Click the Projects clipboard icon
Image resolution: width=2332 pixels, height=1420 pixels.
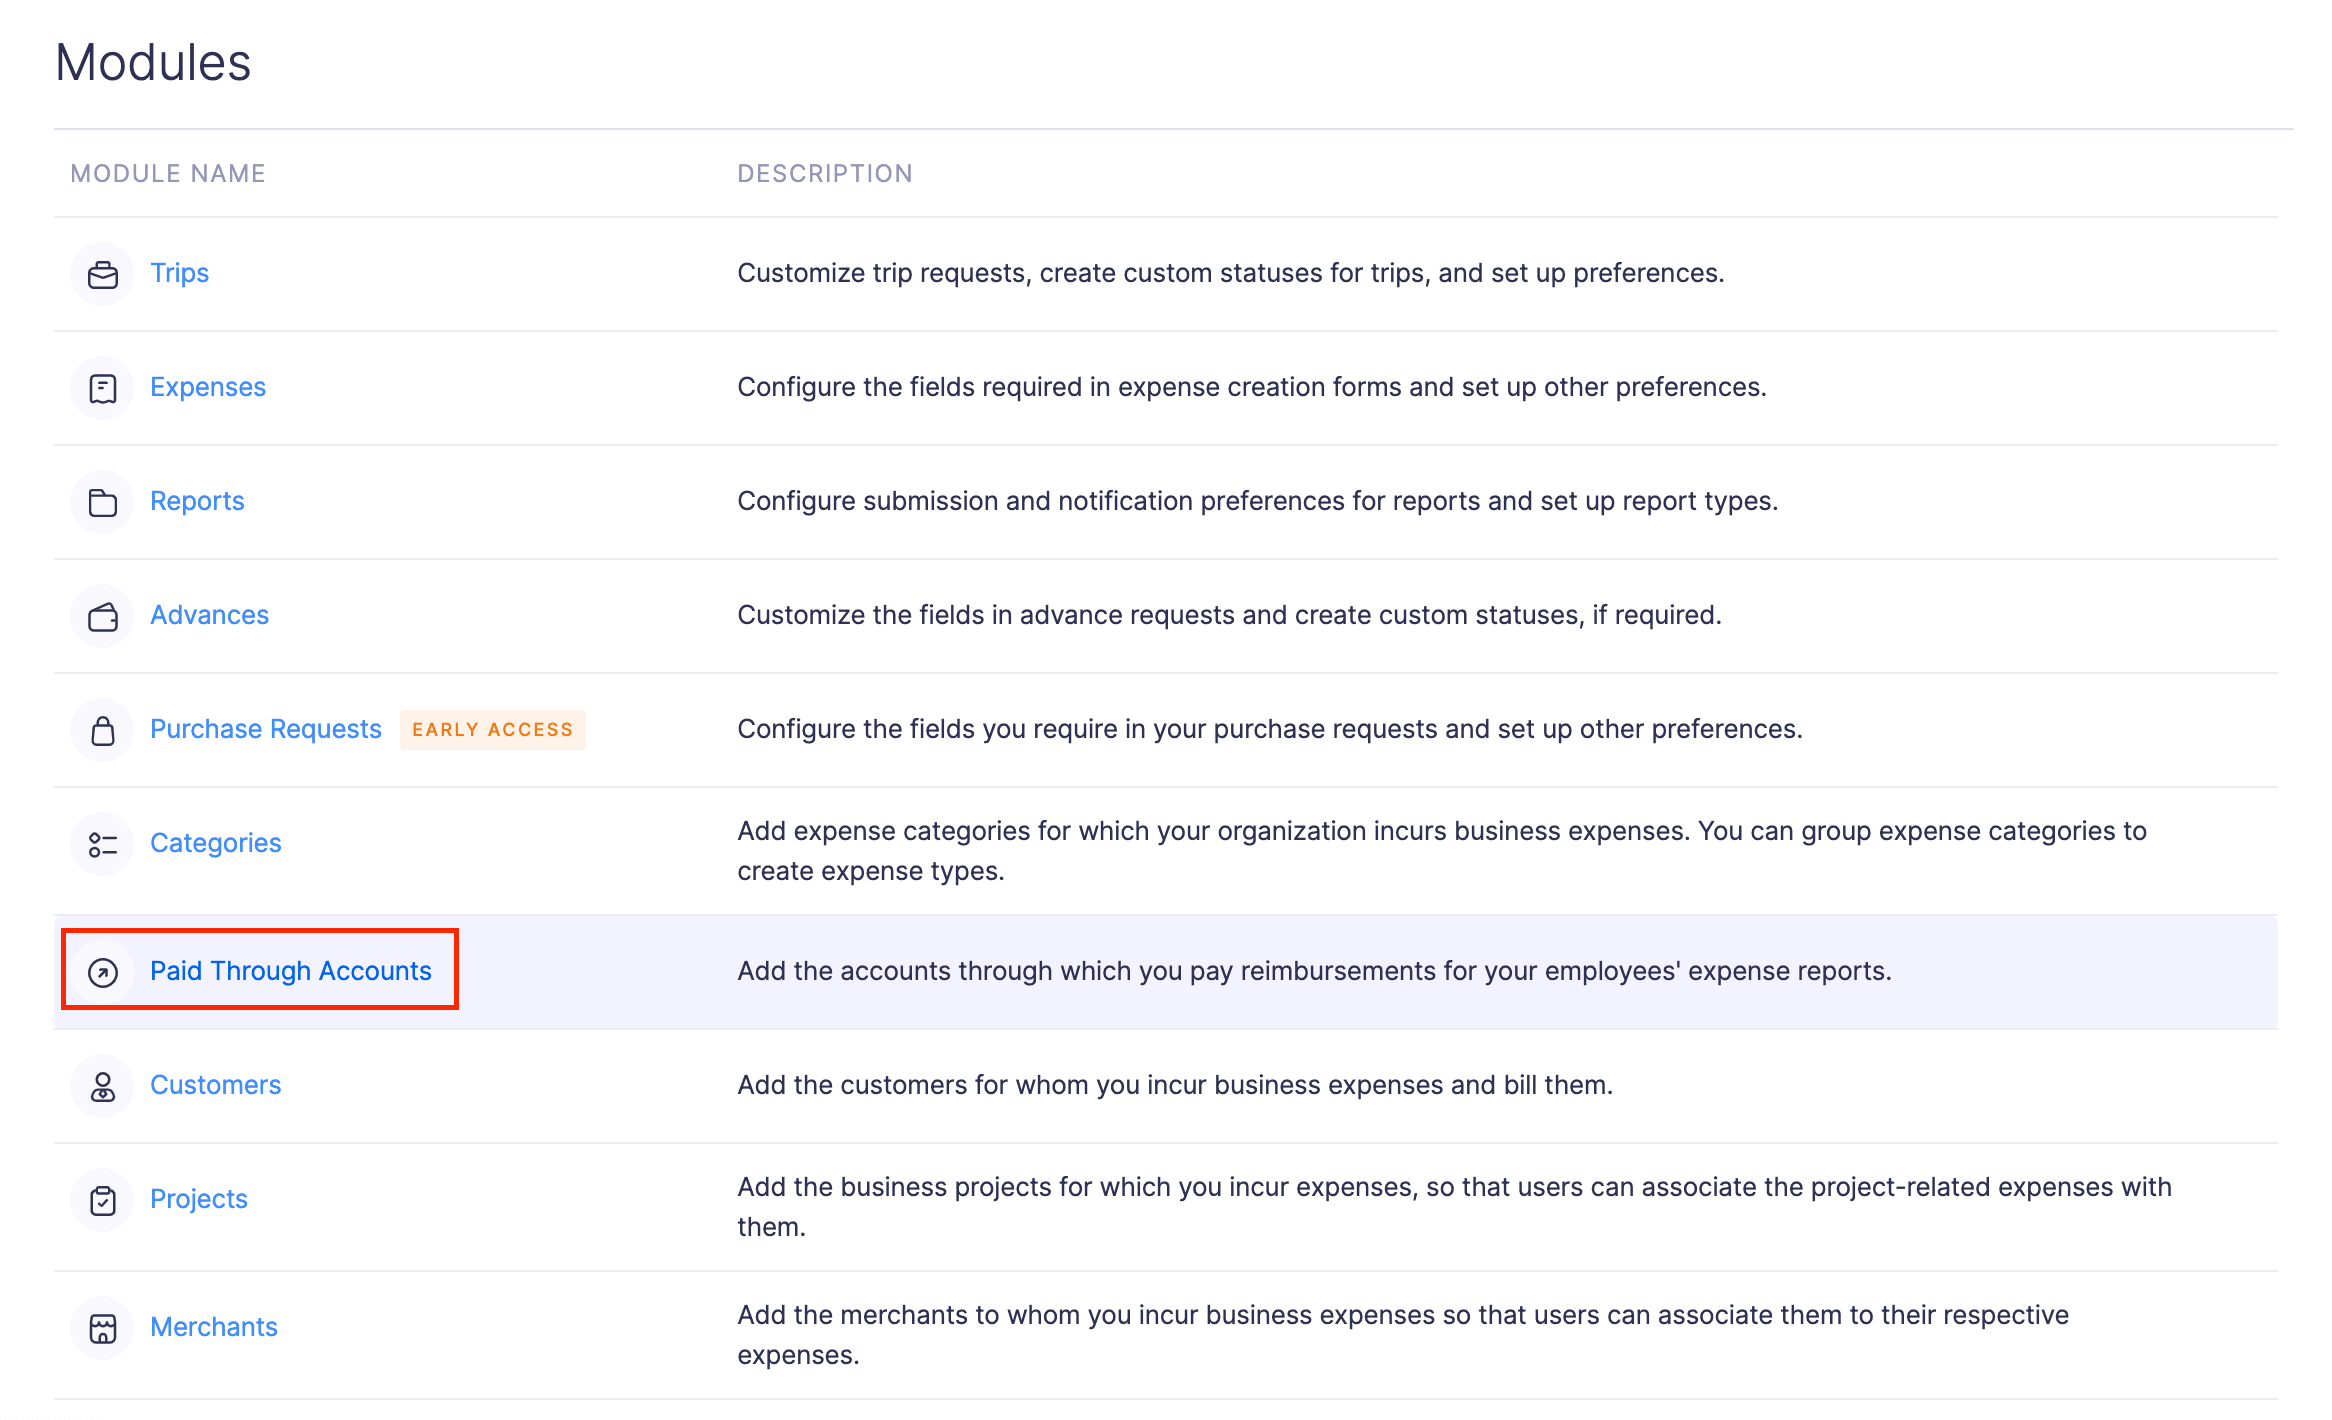[x=103, y=1200]
